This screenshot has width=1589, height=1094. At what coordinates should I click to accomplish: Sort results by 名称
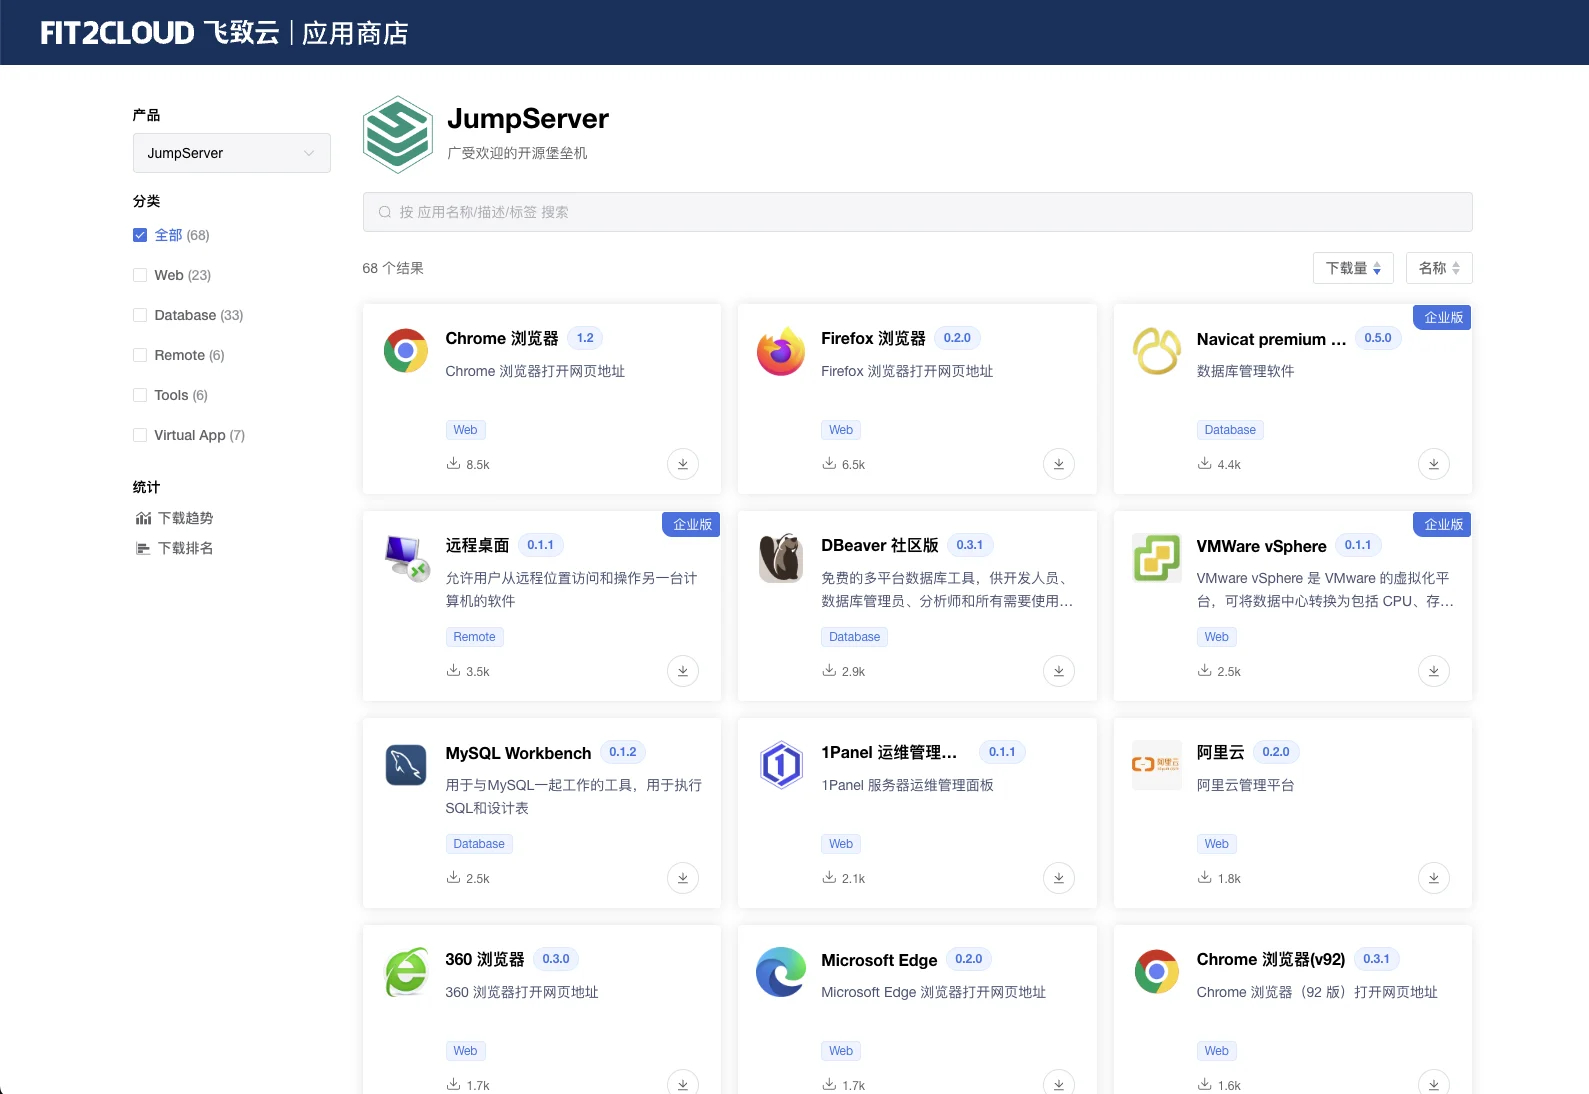pyautogui.click(x=1439, y=268)
